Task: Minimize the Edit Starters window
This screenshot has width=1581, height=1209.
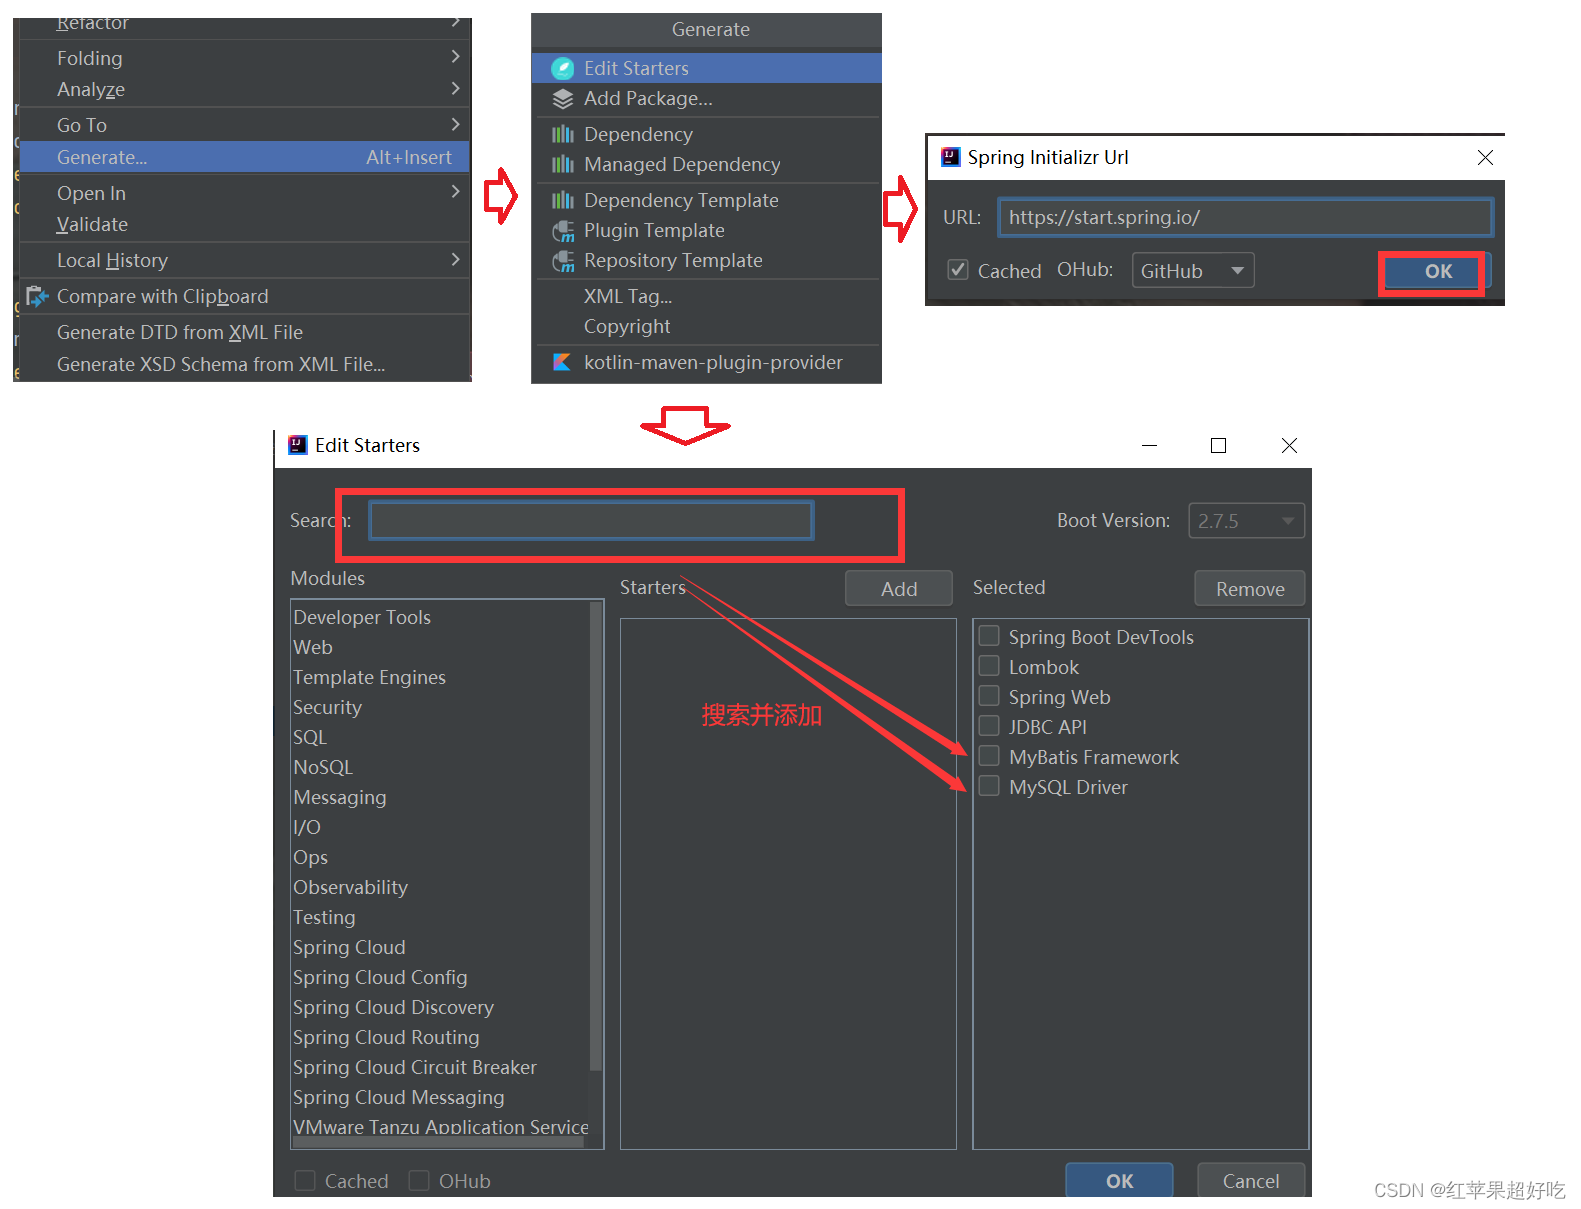Action: pos(1149,446)
